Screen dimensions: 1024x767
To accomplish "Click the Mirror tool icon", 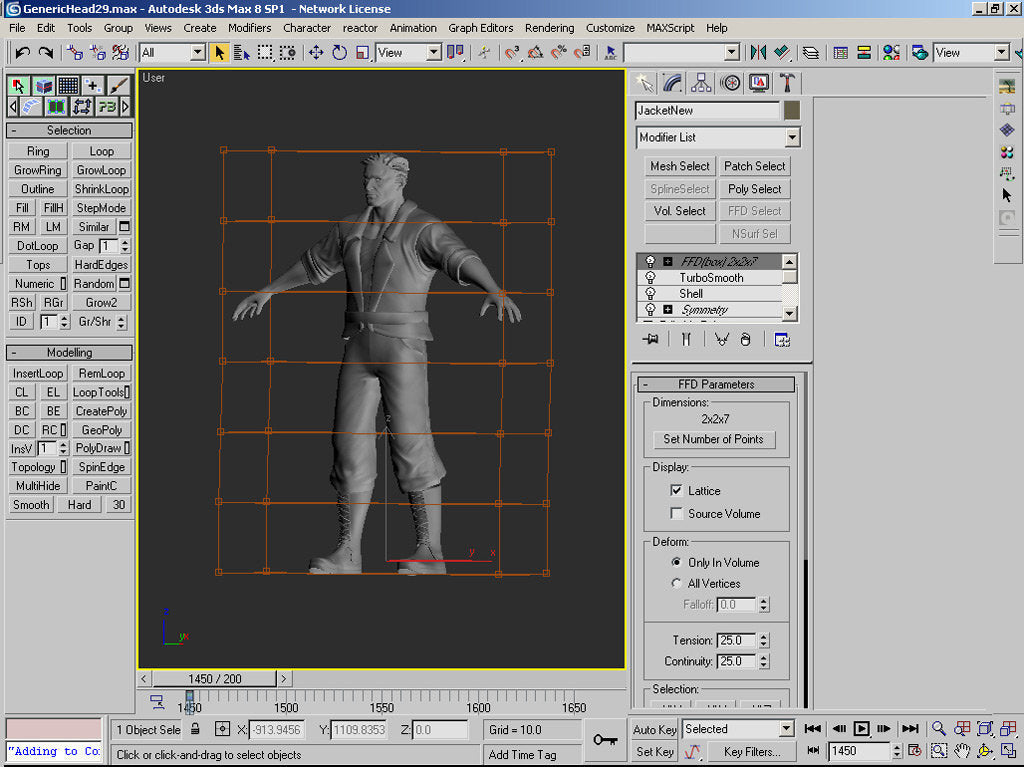I will [x=758, y=52].
